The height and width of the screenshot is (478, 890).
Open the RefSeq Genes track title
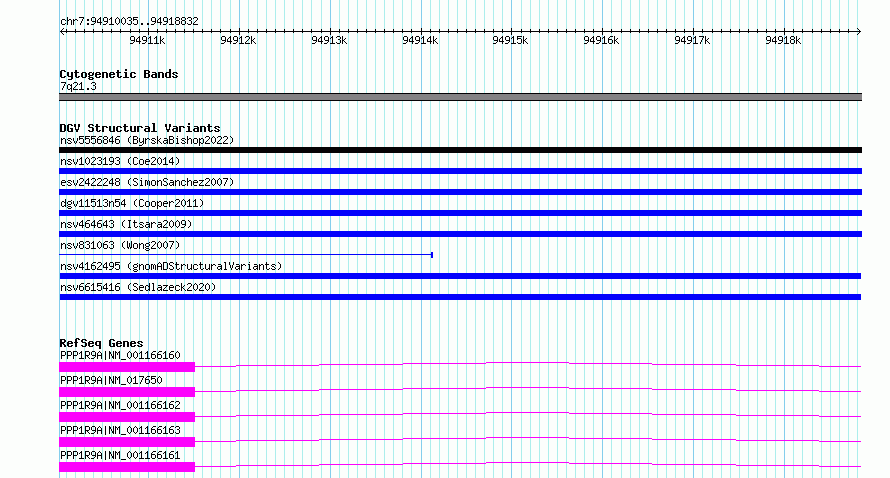(x=101, y=343)
